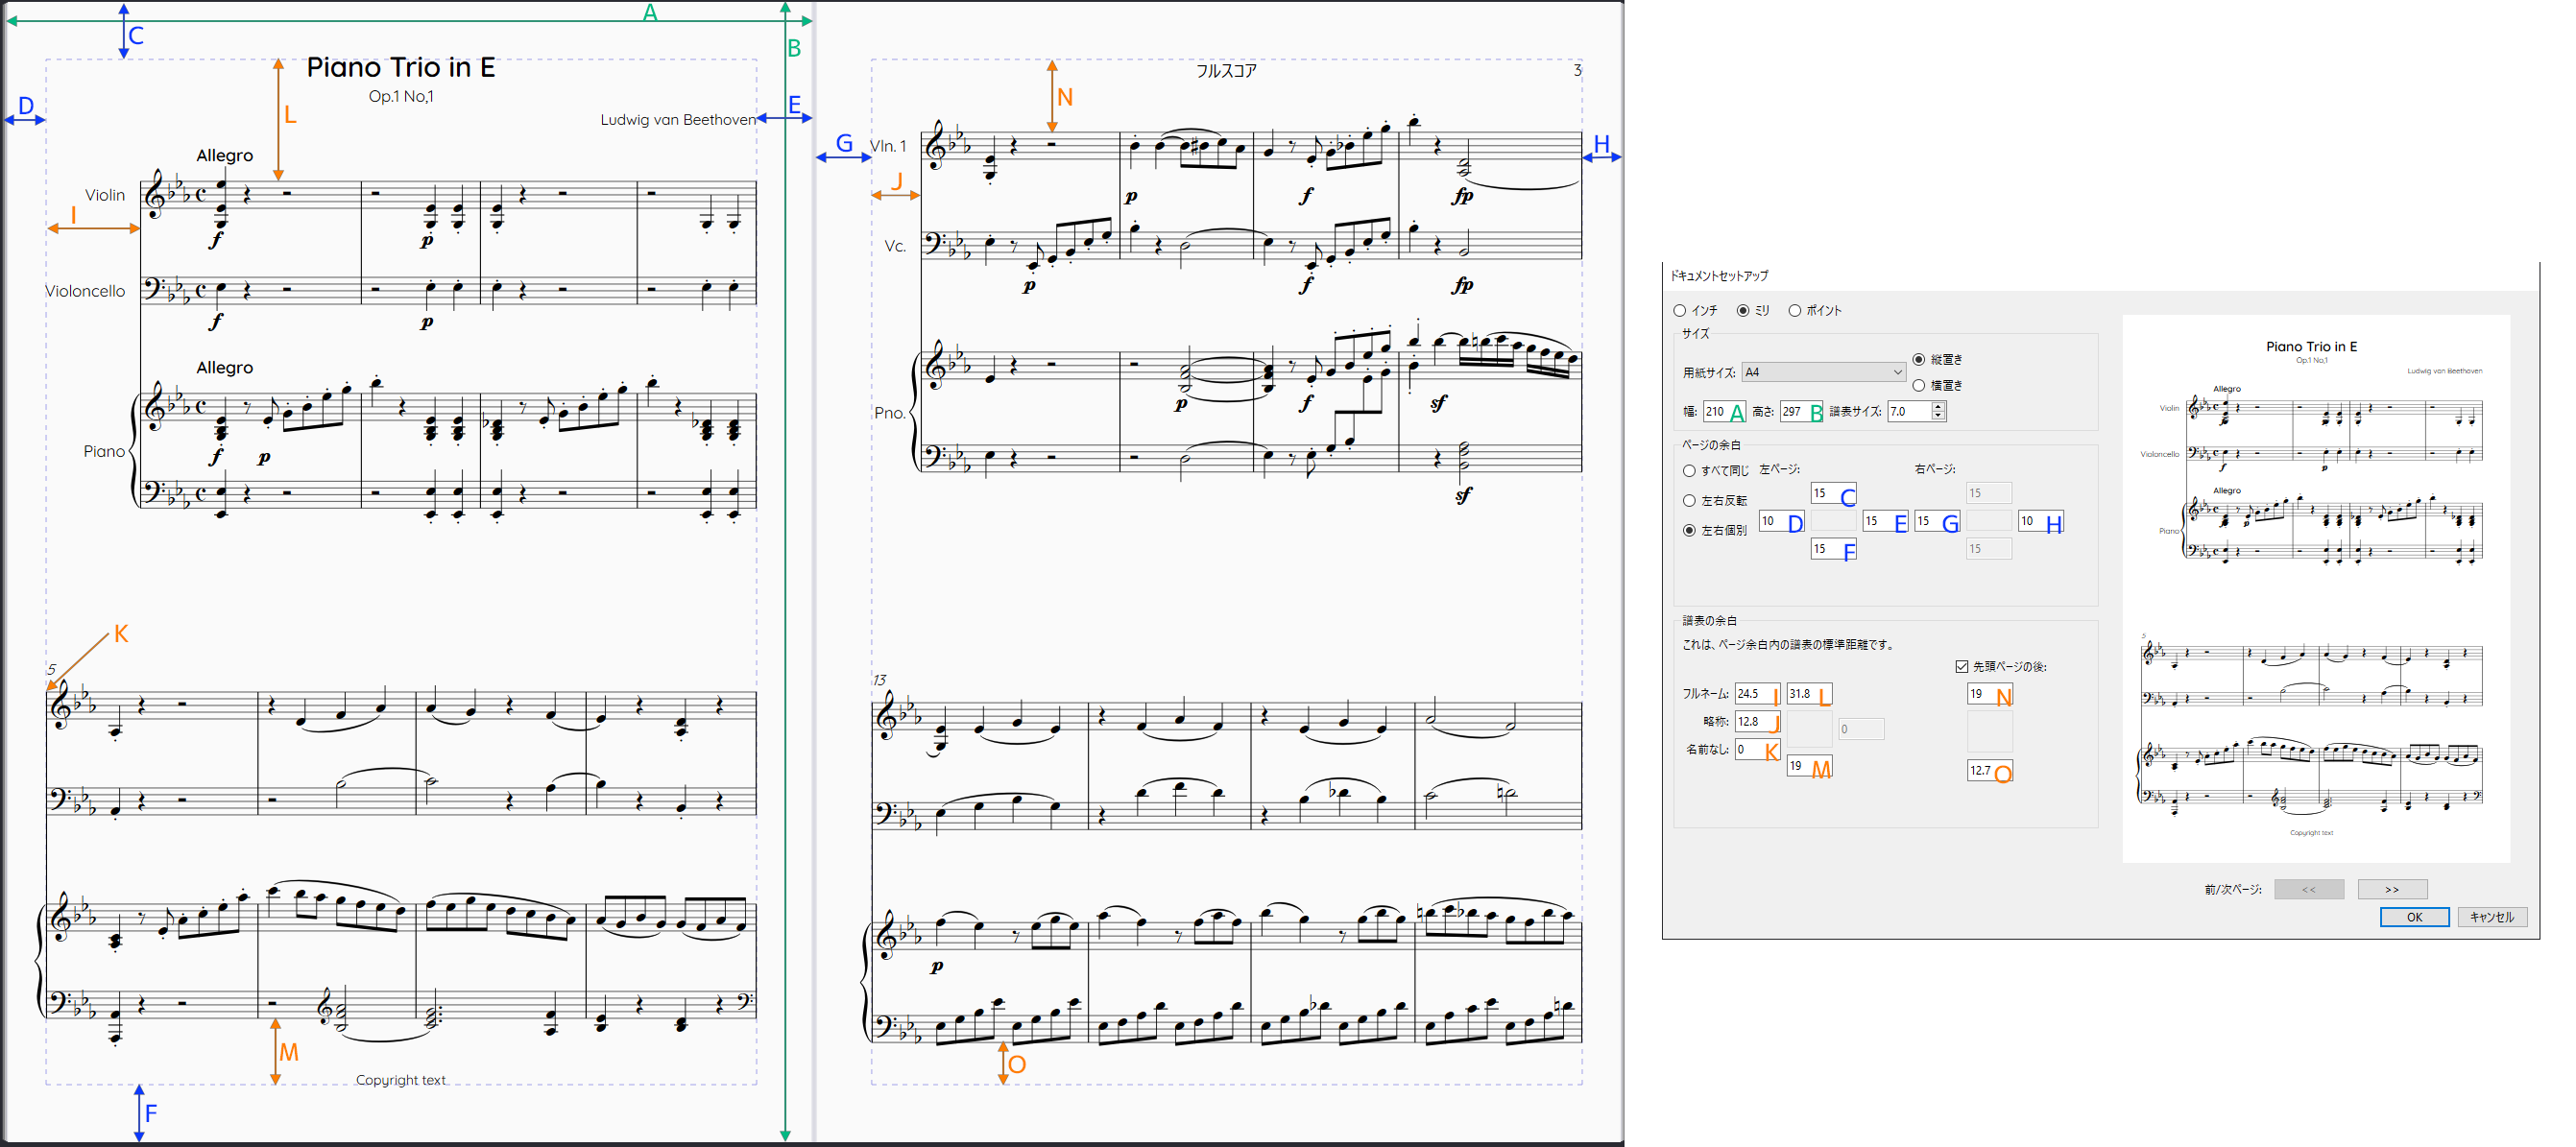Click the 左ページ left margin field showing 10
Image resolution: width=2576 pixels, height=1147 pixels.
pos(1781,521)
